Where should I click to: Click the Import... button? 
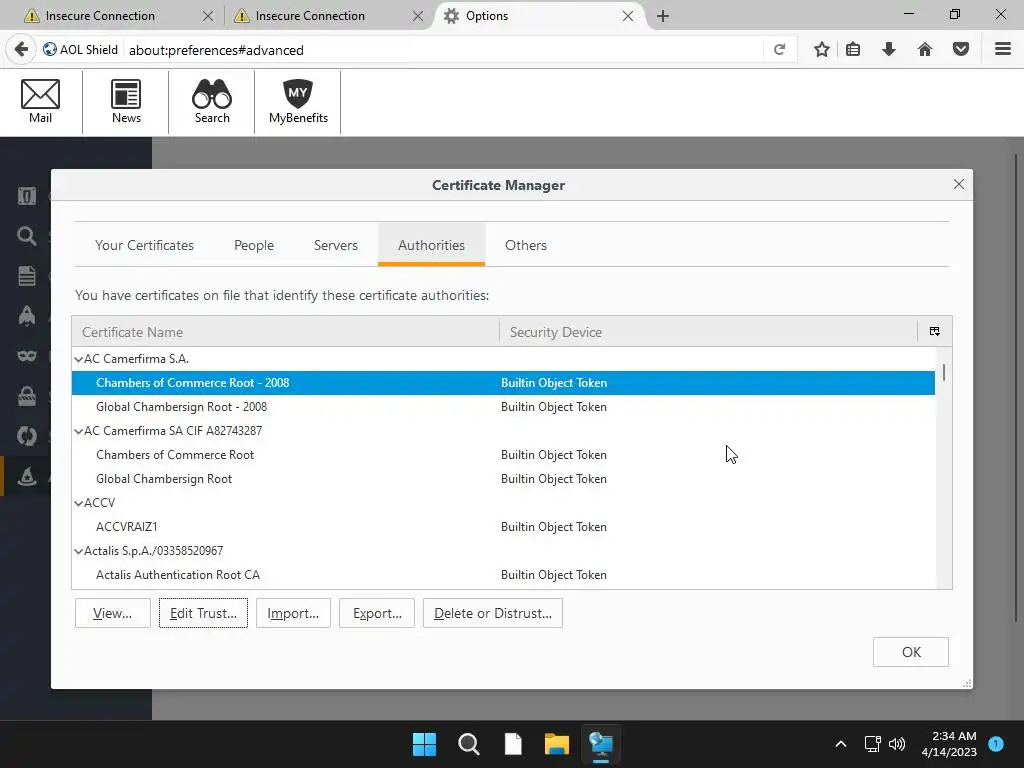[x=293, y=613]
